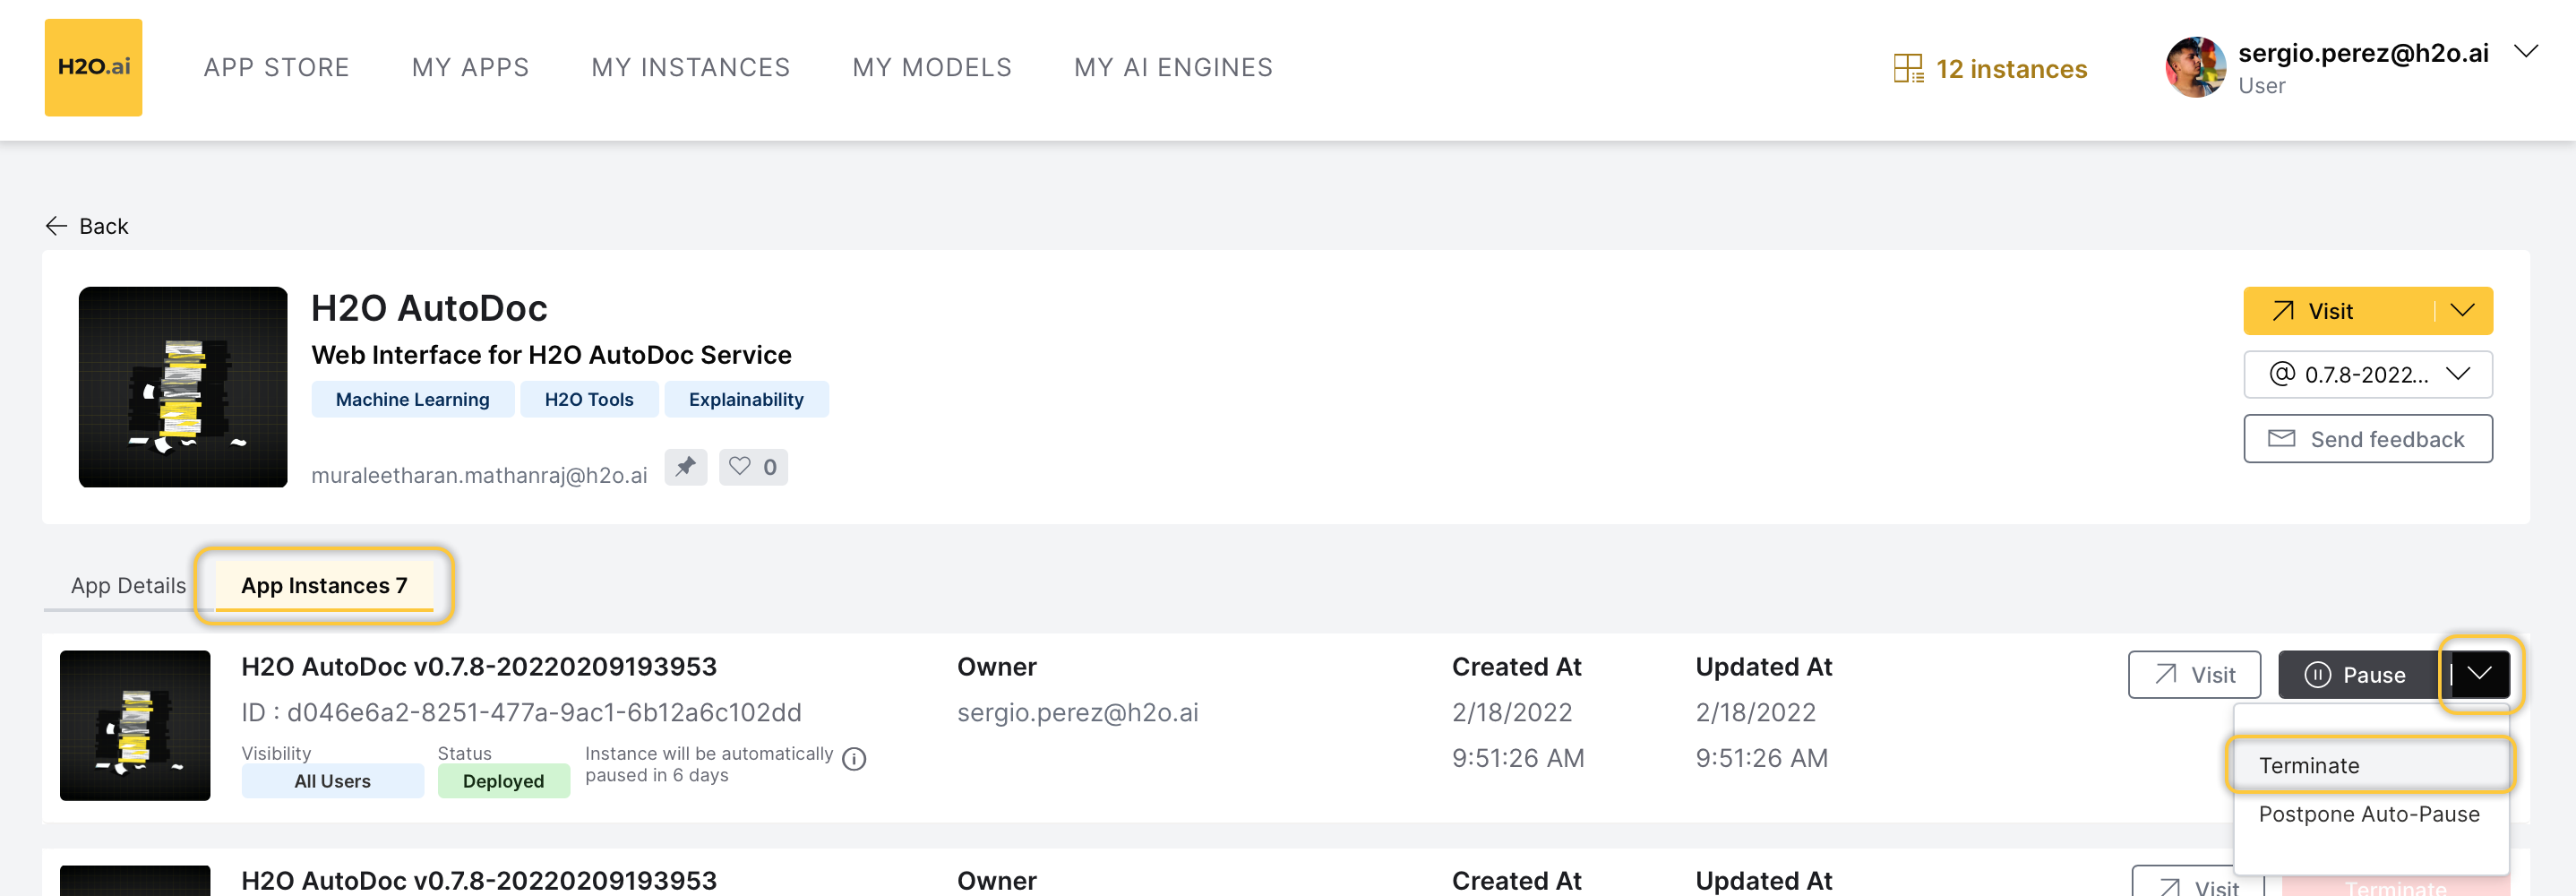Click the first instance title H2O AutoDoc v0.7.8
Image resolution: width=2576 pixels, height=896 pixels.
click(479, 666)
